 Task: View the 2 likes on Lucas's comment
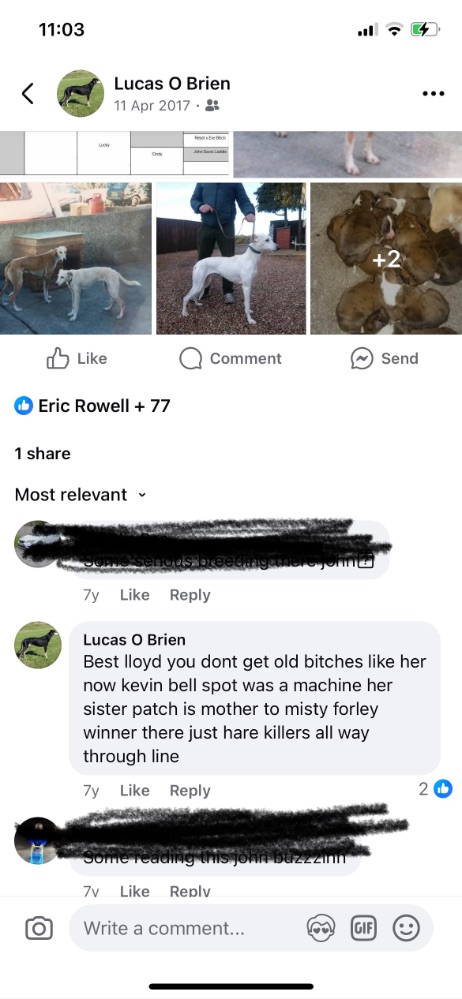[x=435, y=789]
